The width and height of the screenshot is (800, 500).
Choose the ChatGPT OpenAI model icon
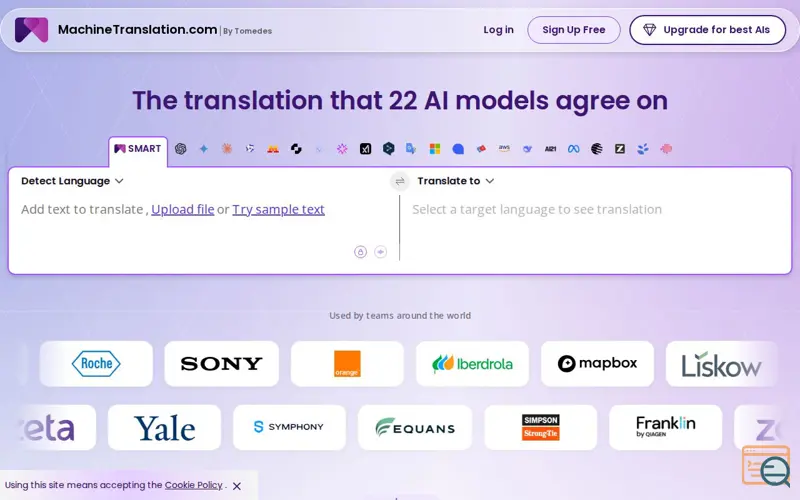pyautogui.click(x=181, y=149)
